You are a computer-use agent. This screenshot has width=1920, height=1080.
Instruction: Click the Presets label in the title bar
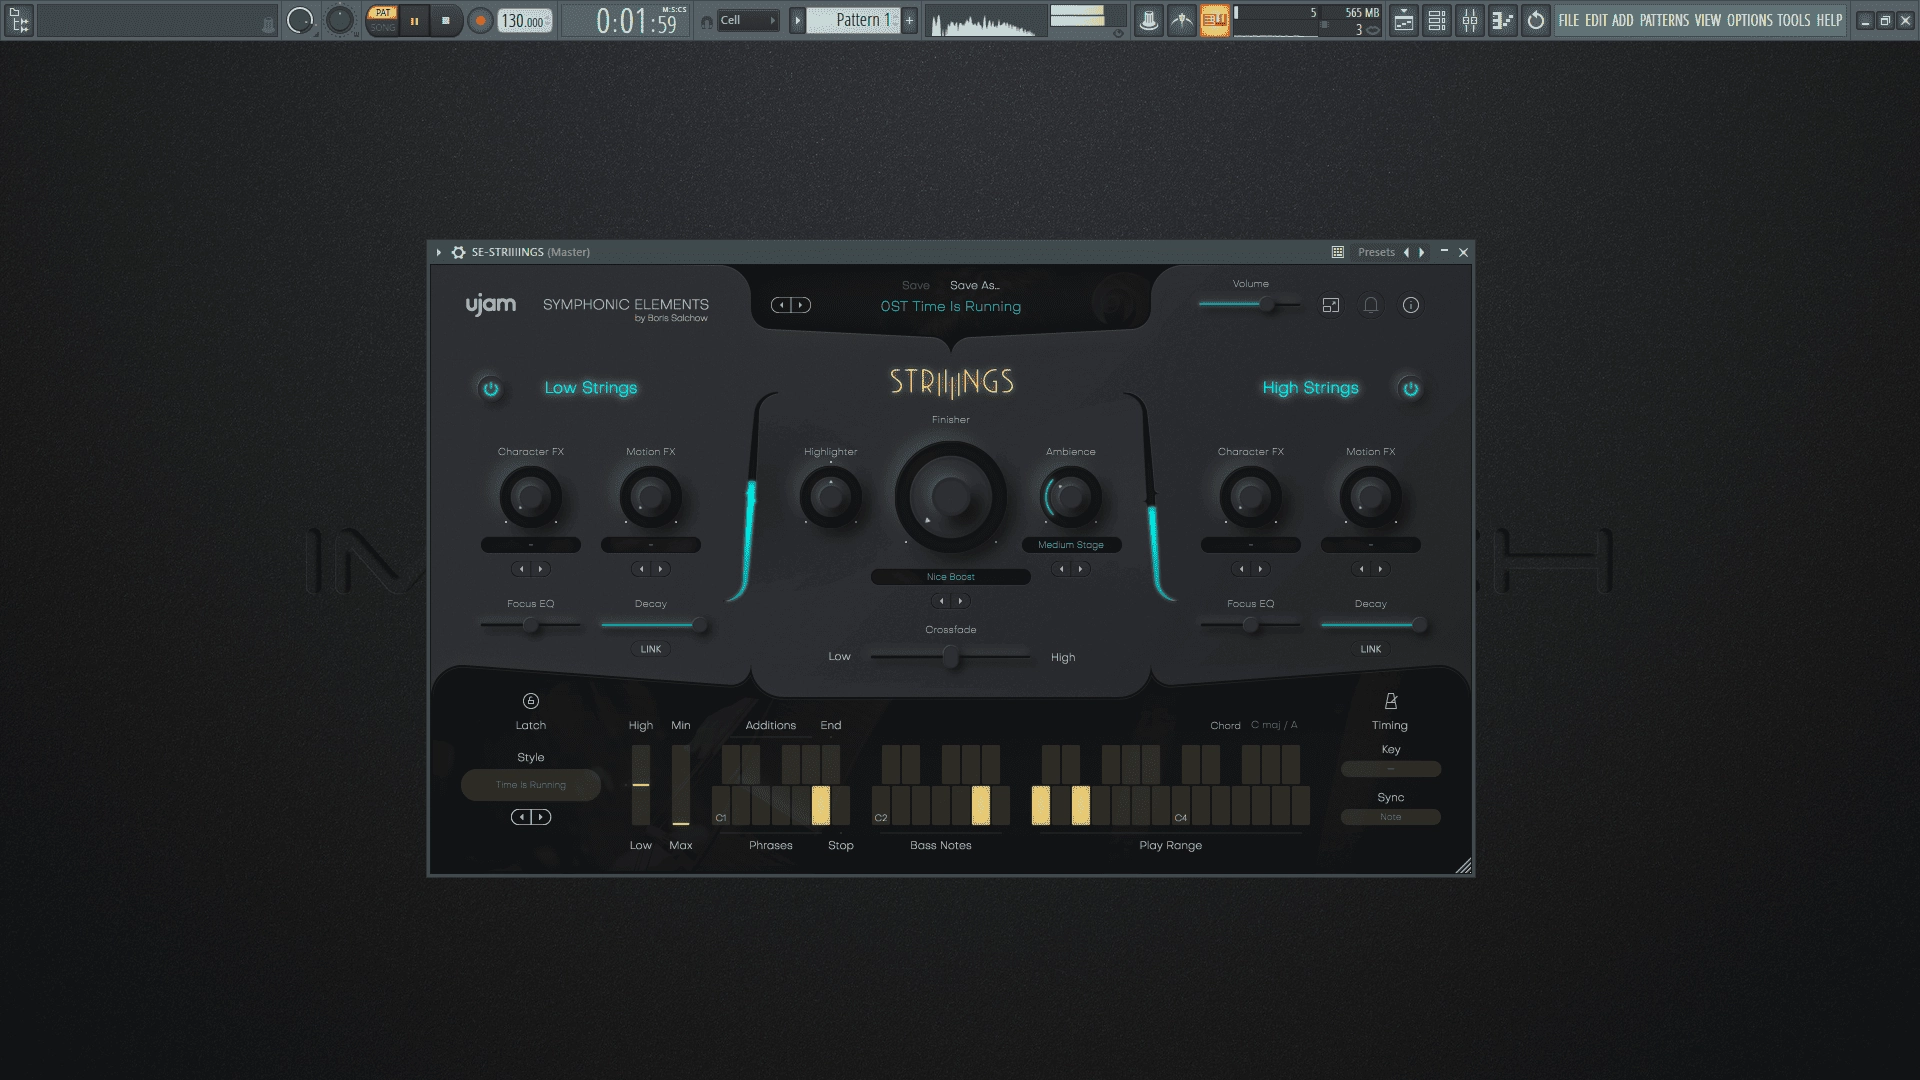click(x=1376, y=252)
